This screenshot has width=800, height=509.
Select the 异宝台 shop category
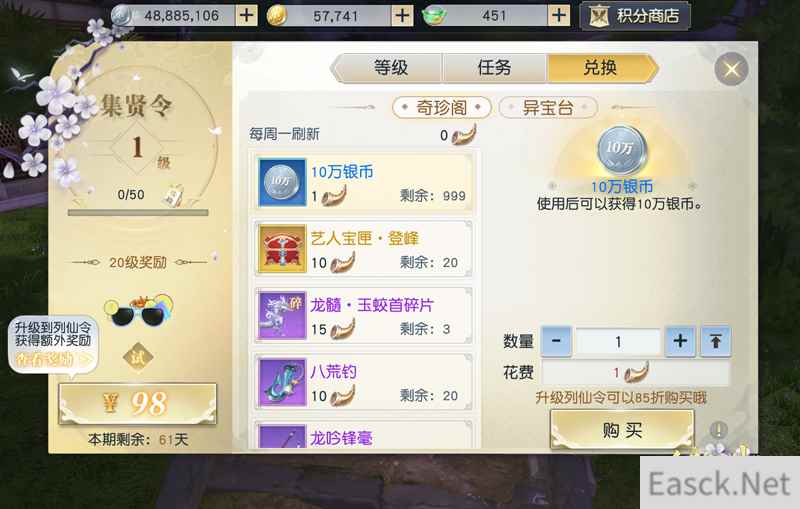pos(547,108)
